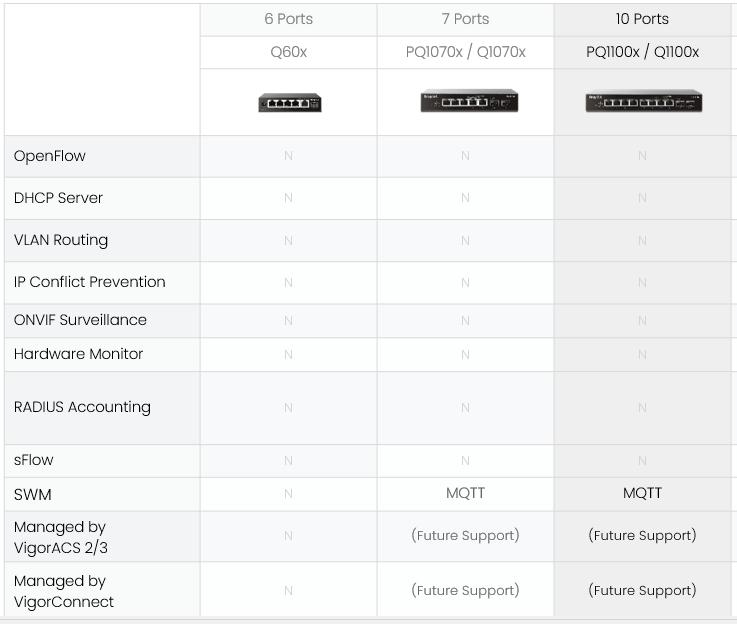
Task: Click the Managed by VigorConnect label
Action: click(64, 591)
